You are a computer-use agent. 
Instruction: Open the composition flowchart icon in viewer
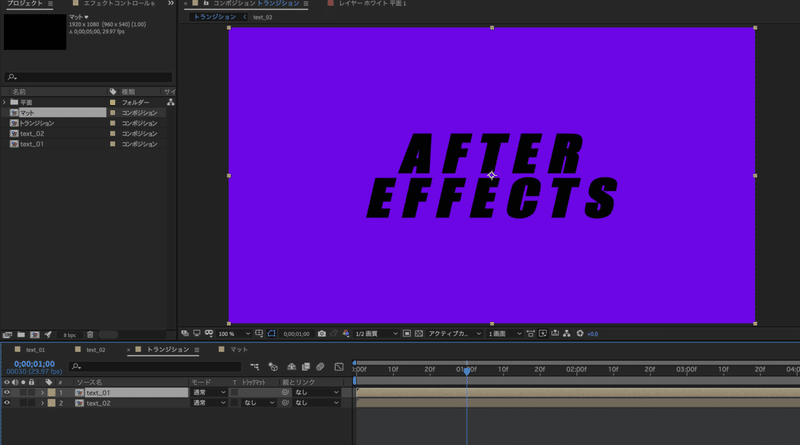coord(567,334)
